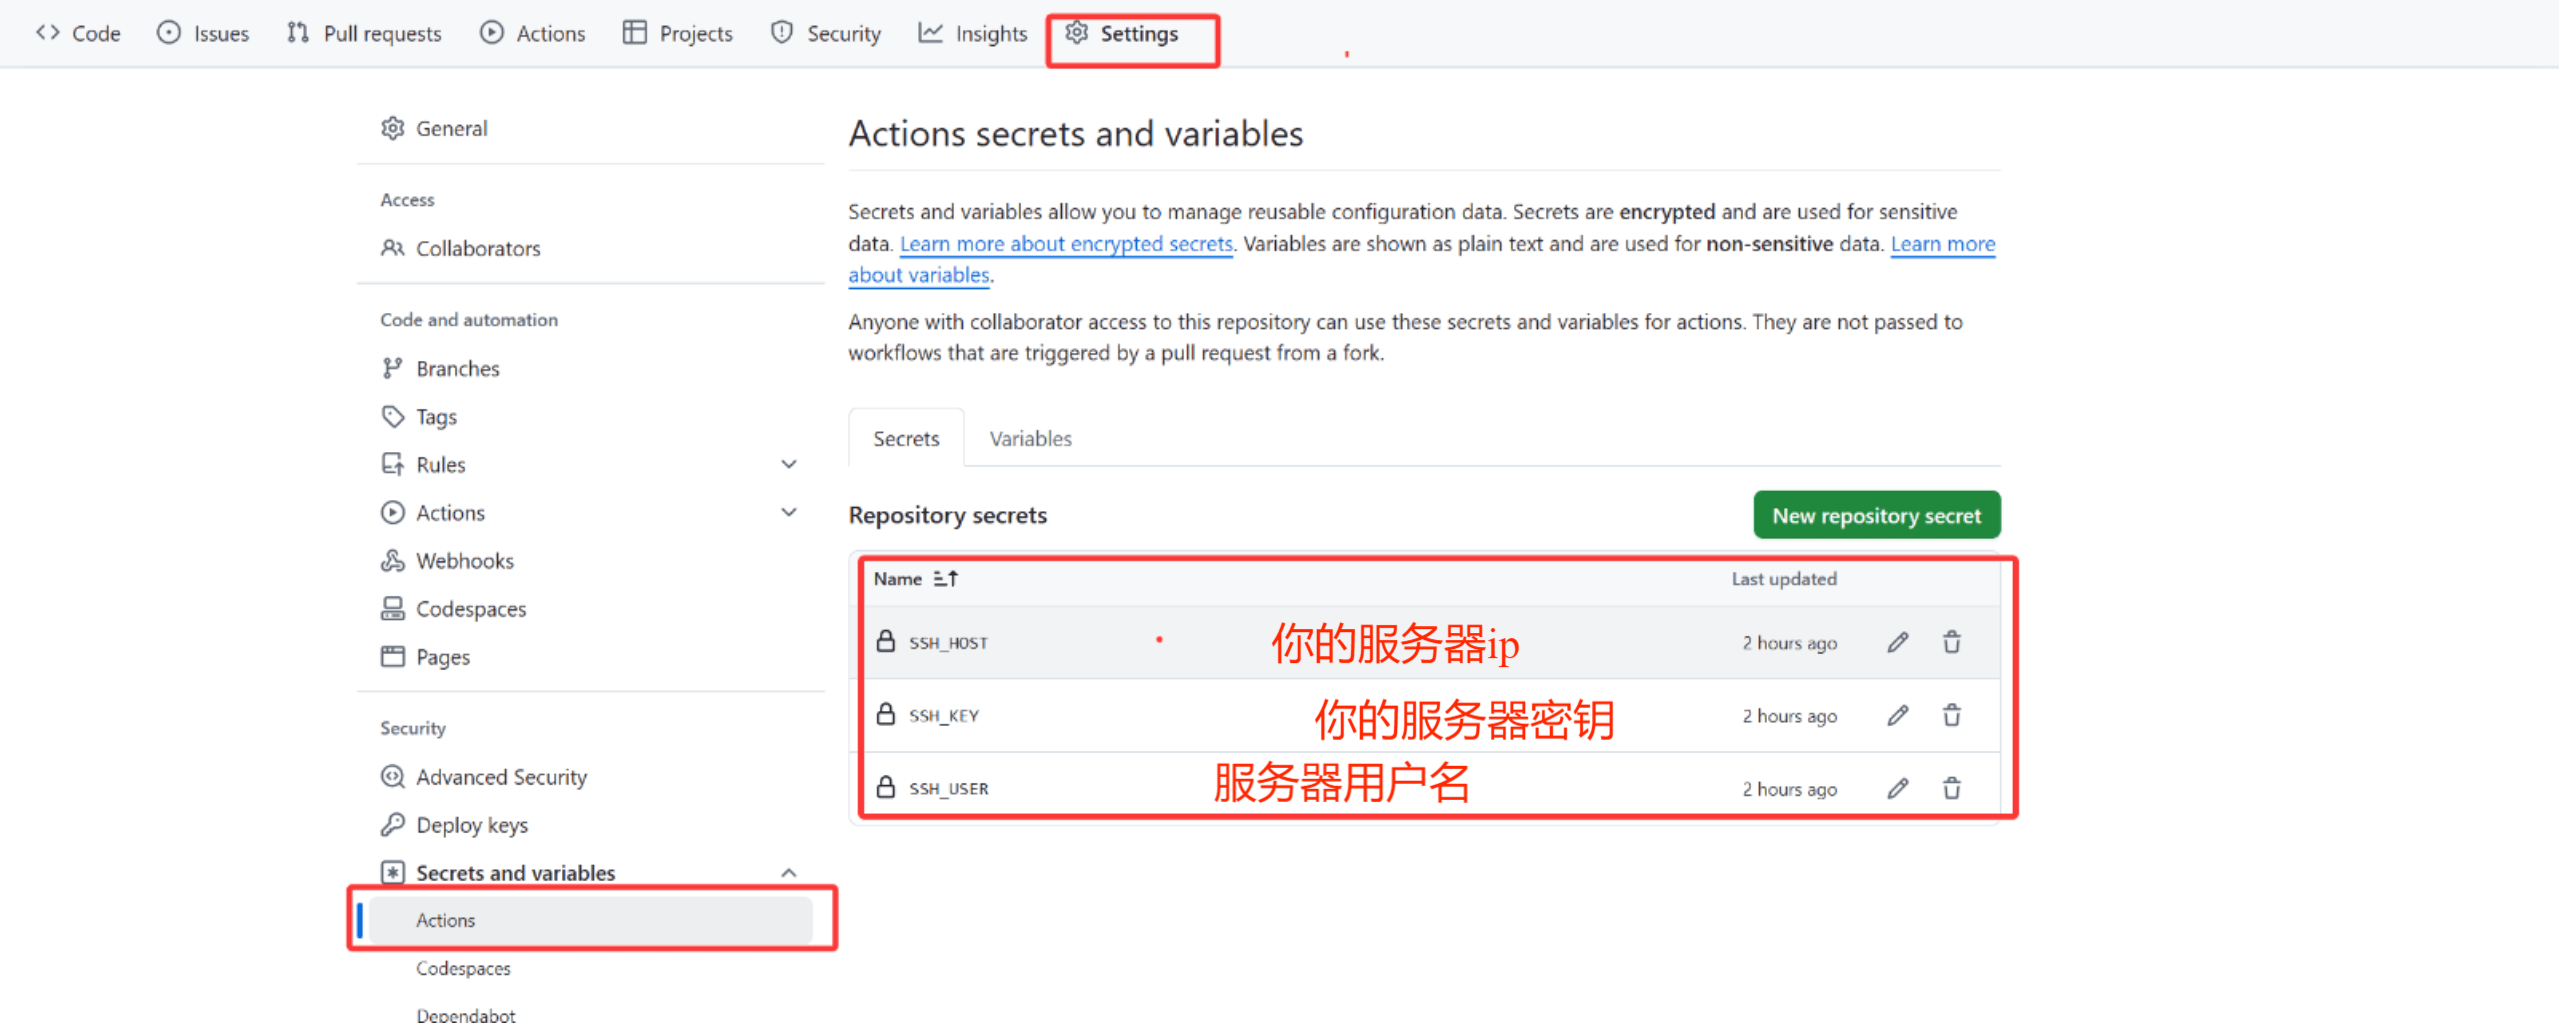The image size is (2559, 1023).
Task: Expand the Actions sidebar chevron
Action: 789,512
